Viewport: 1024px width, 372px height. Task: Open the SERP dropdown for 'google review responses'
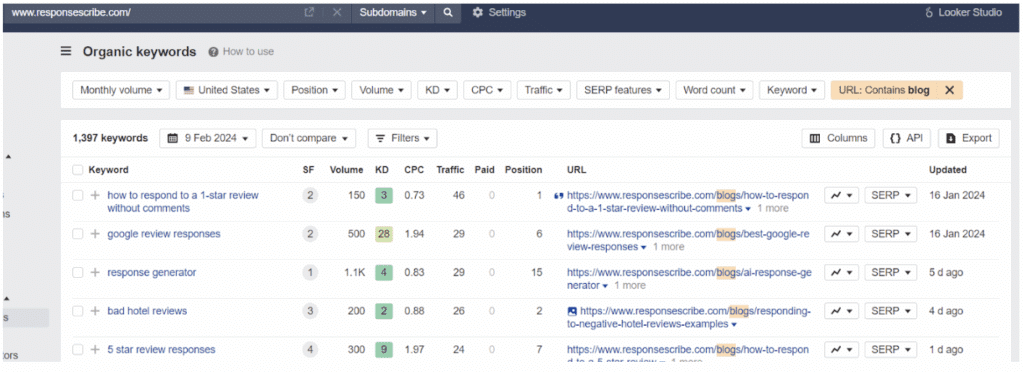[x=891, y=234]
